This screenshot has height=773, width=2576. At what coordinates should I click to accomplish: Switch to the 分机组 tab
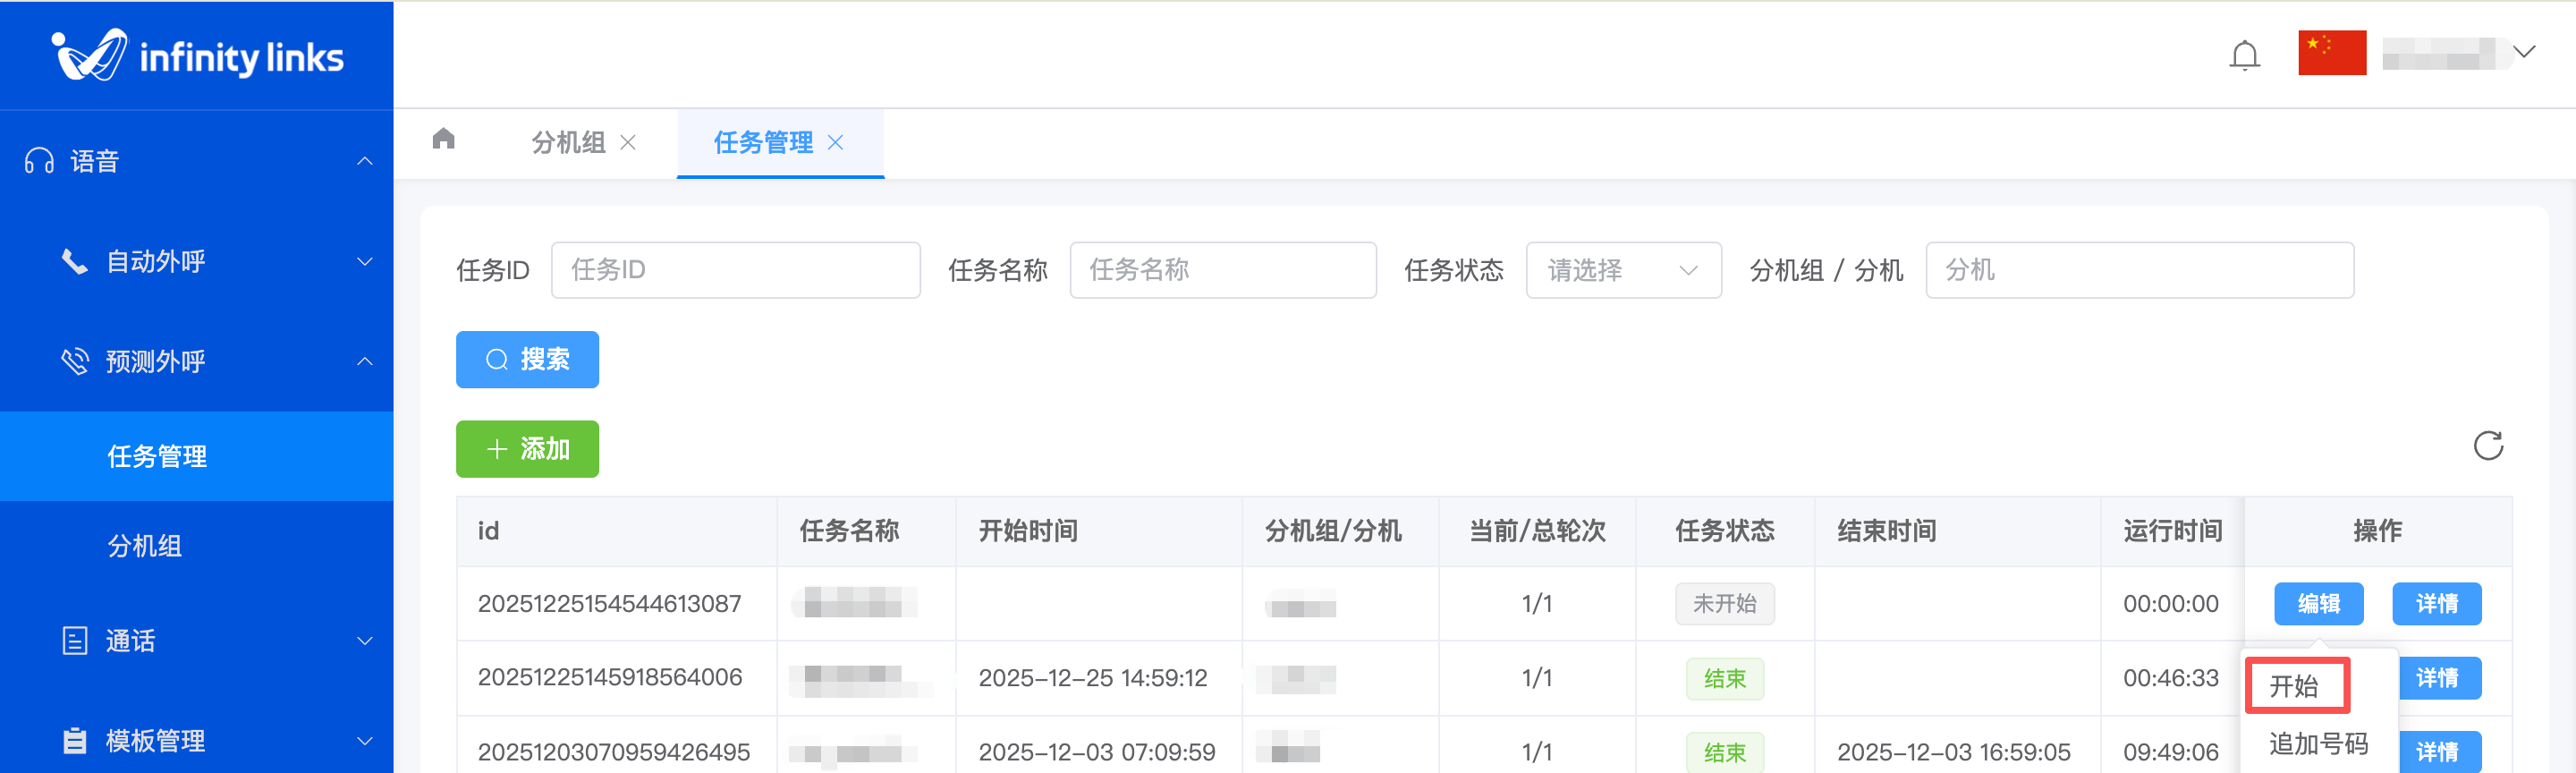568,143
